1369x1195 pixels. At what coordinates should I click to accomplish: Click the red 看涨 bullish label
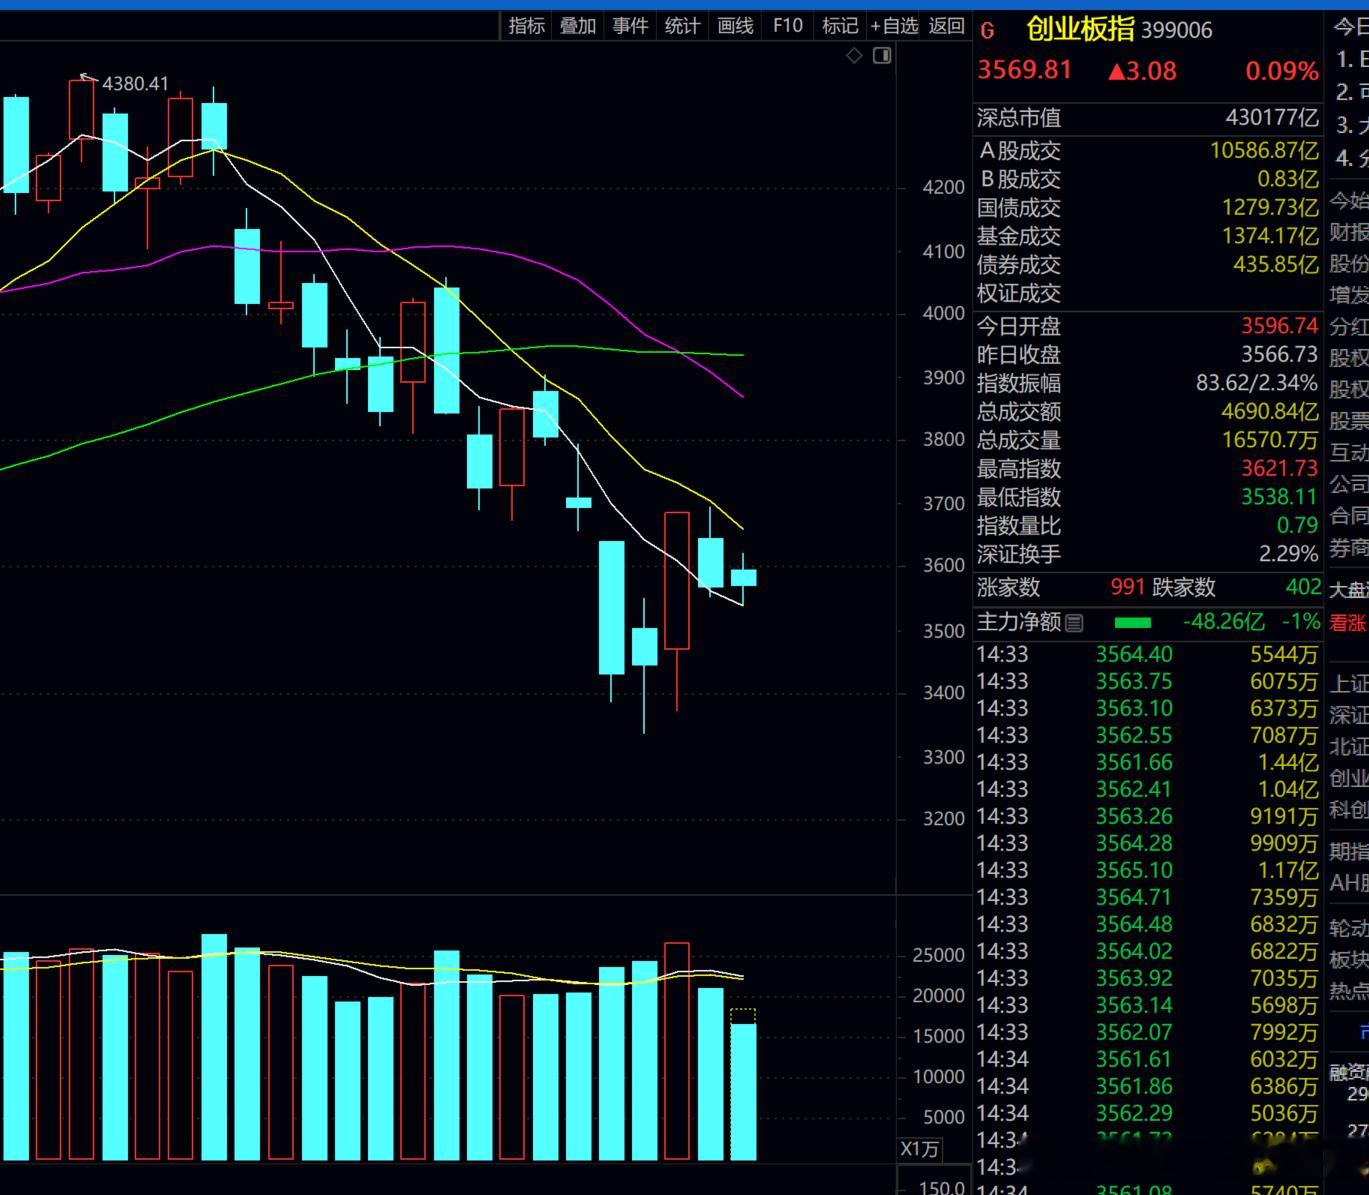pyautogui.click(x=1348, y=623)
